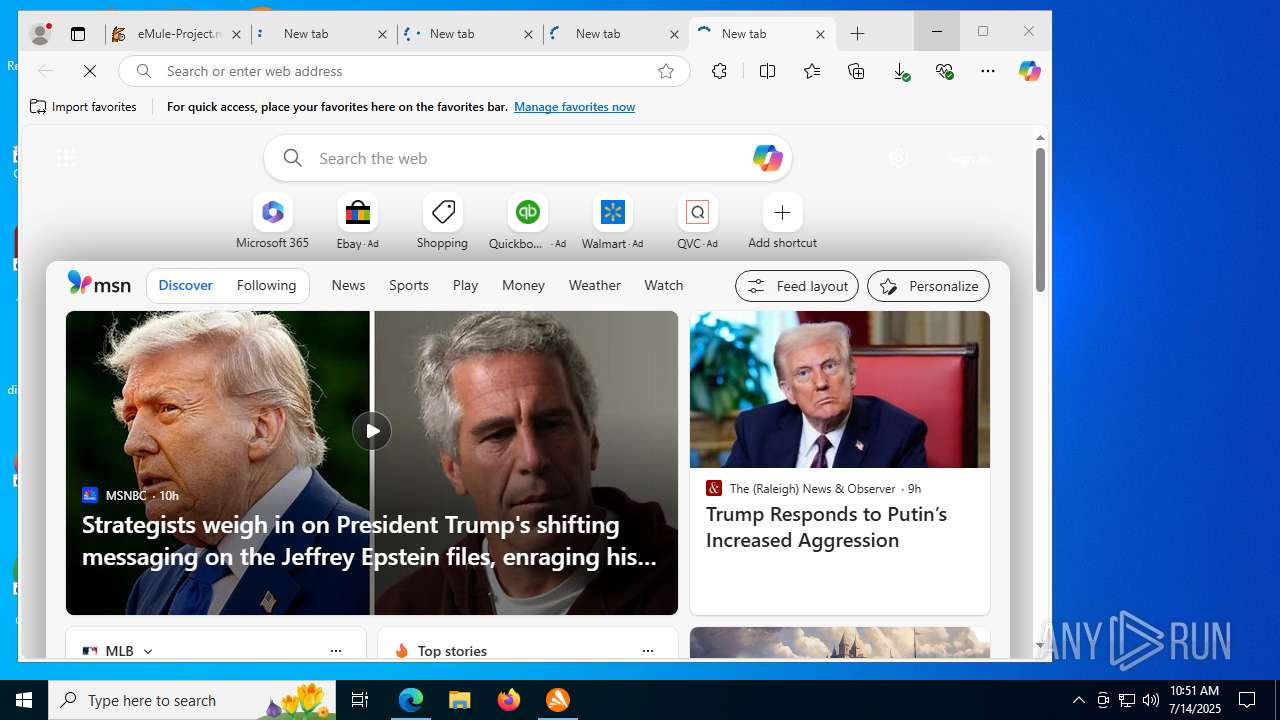Click Copilot icon in search box
Screen dimensions: 1280x720
(767, 158)
